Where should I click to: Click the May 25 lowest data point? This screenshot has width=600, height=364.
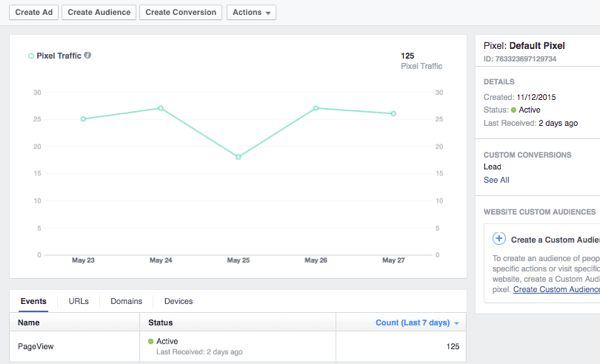point(238,157)
